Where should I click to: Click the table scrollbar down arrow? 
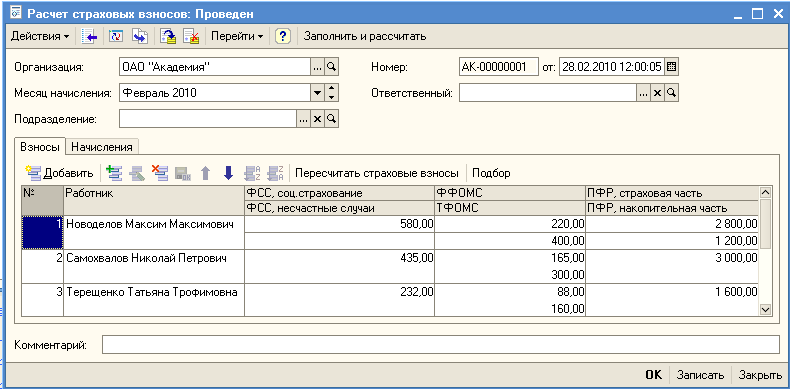pos(765,309)
